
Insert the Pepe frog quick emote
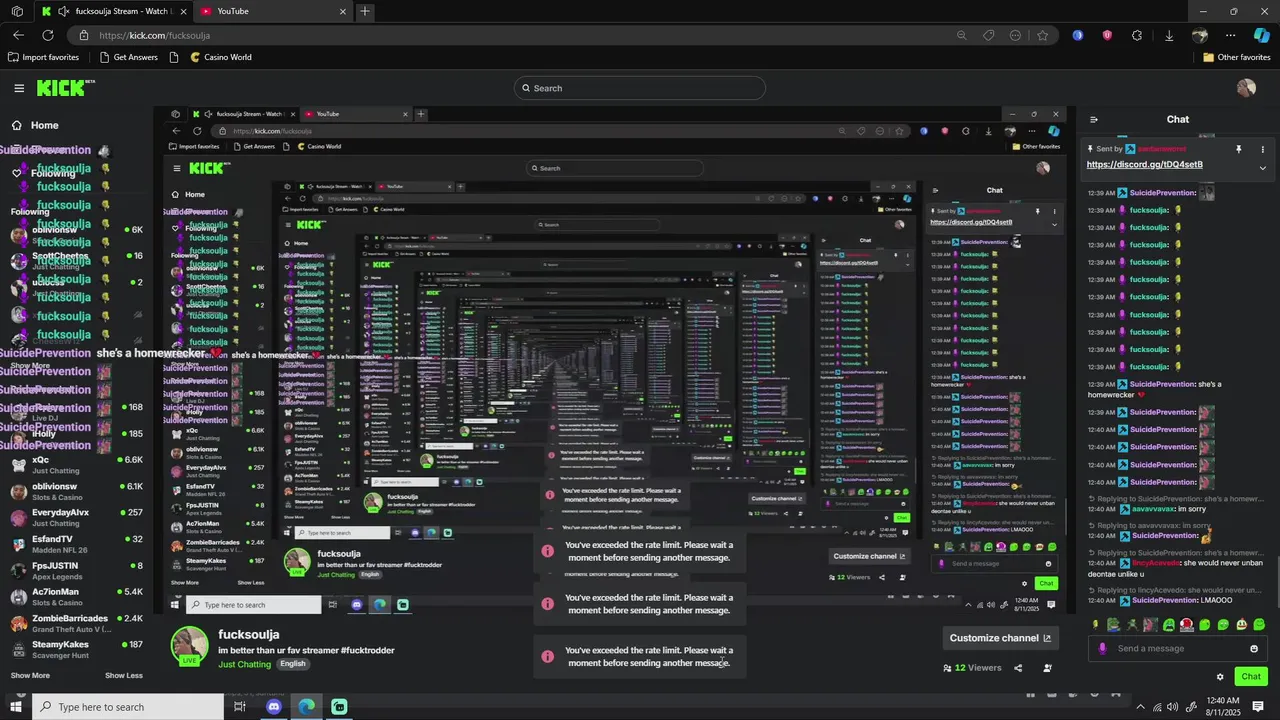(1113, 625)
